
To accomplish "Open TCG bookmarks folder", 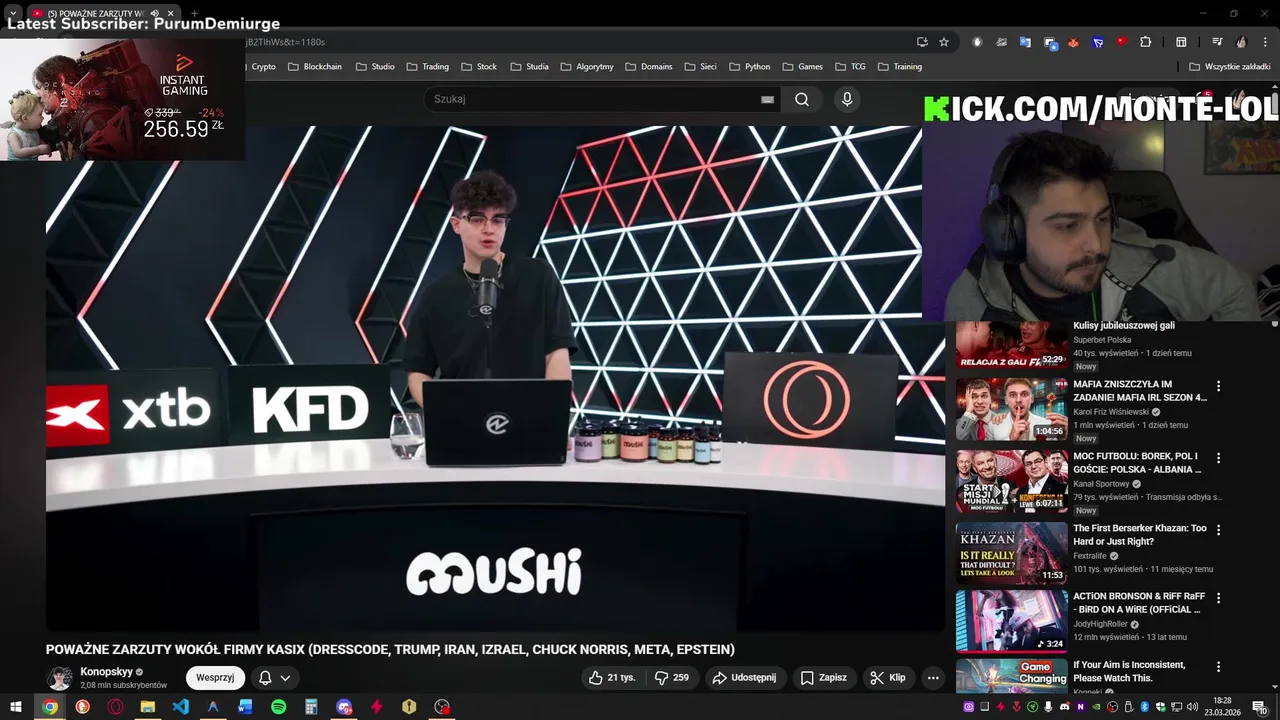I will pyautogui.click(x=850, y=67).
